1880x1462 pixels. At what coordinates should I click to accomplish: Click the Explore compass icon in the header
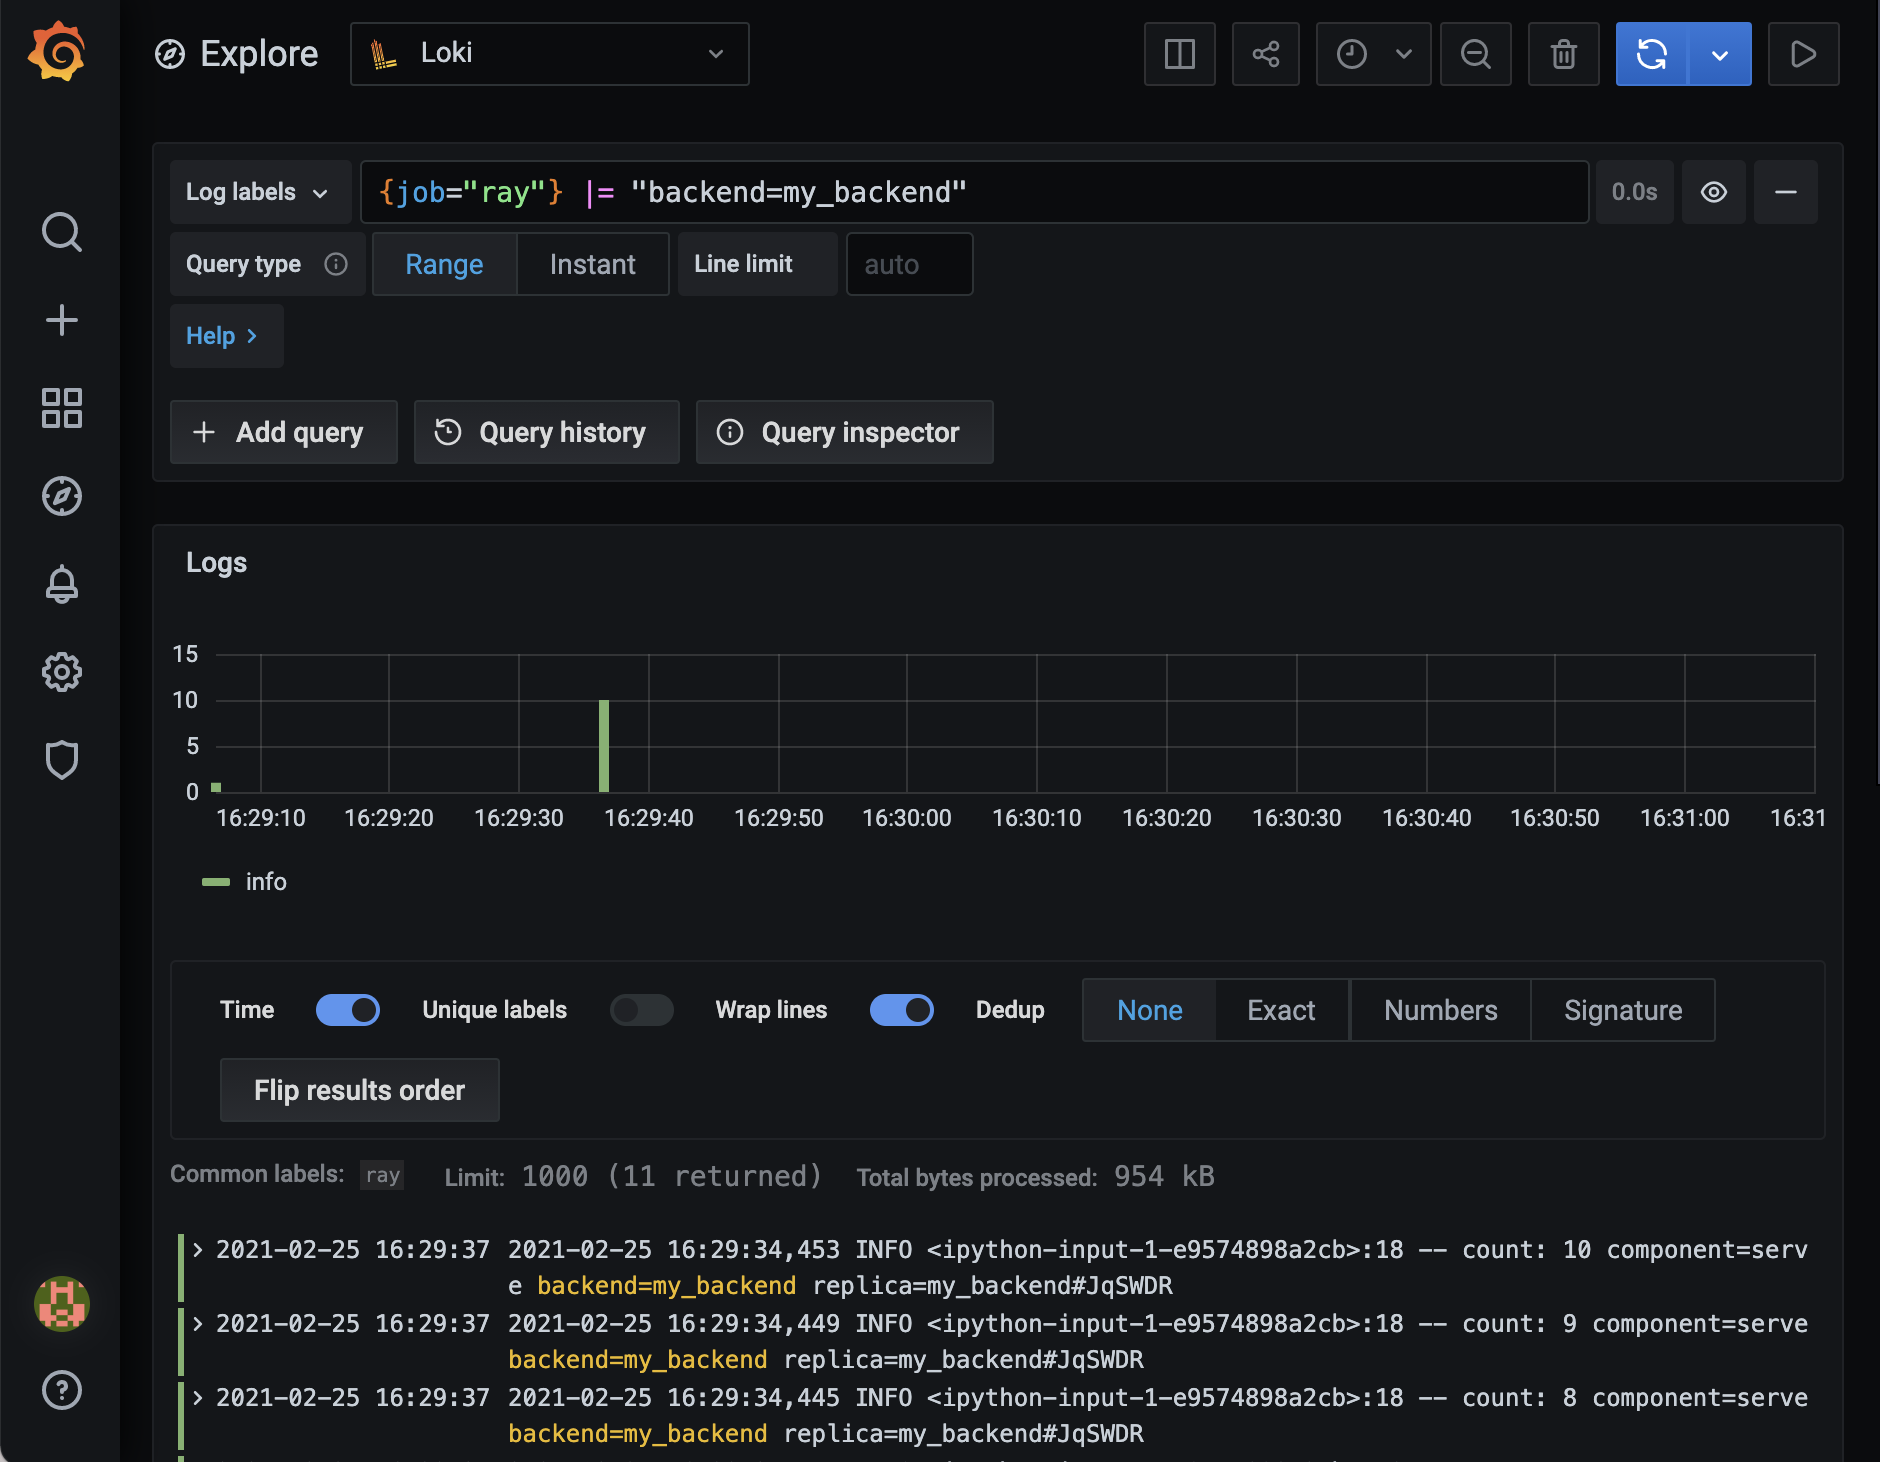(x=170, y=54)
